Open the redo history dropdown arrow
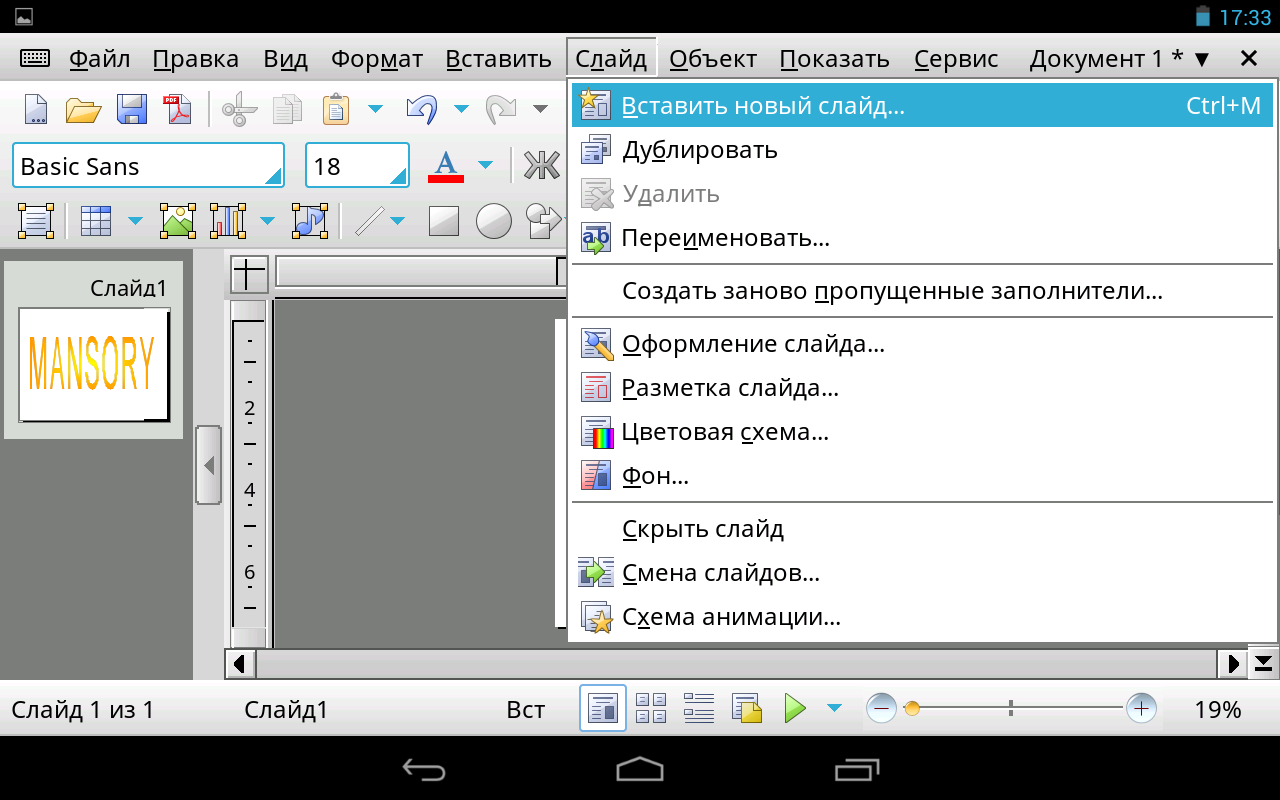This screenshot has height=800, width=1280. 540,108
